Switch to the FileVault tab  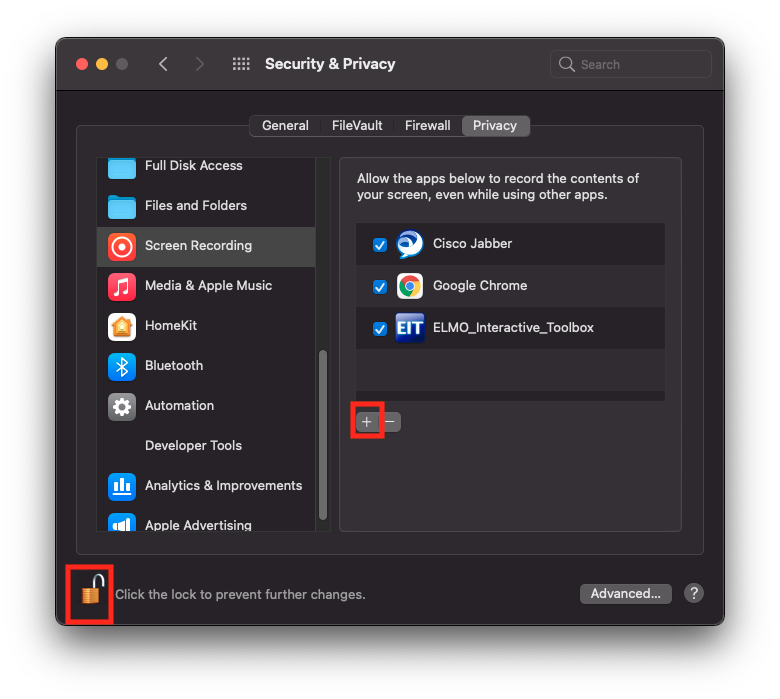coord(357,125)
